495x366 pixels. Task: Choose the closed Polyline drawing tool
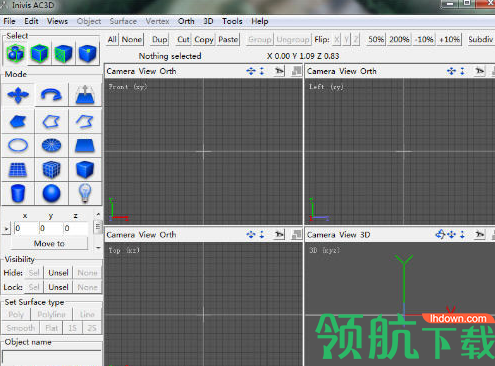coord(51,121)
